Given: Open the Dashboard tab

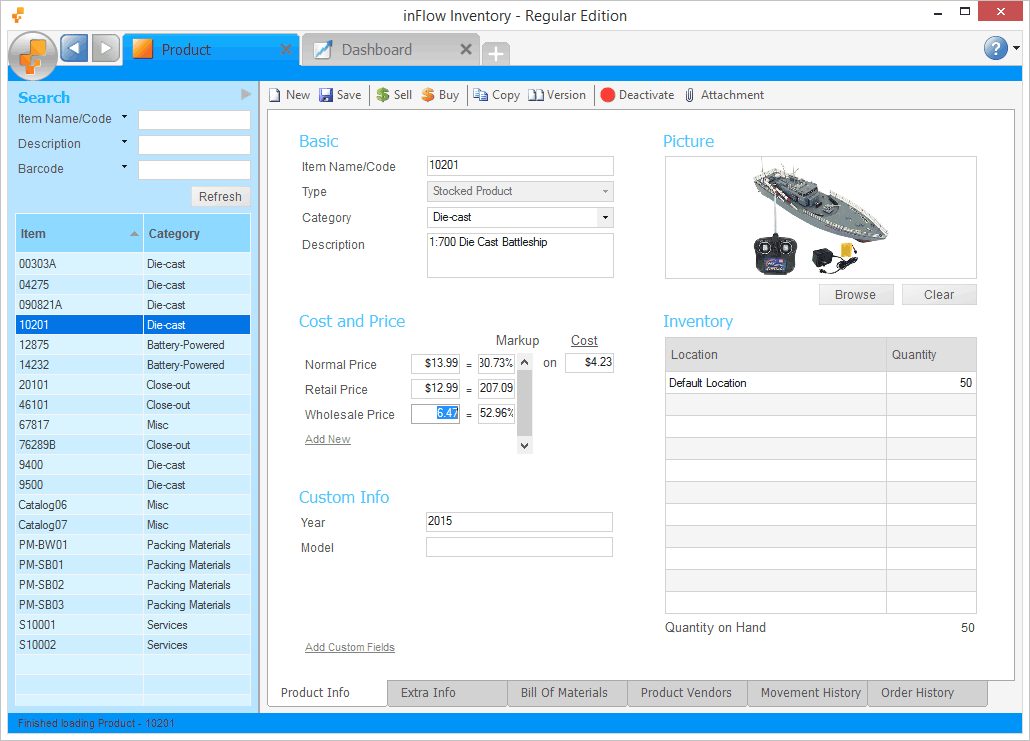Looking at the screenshot, I should (377, 50).
